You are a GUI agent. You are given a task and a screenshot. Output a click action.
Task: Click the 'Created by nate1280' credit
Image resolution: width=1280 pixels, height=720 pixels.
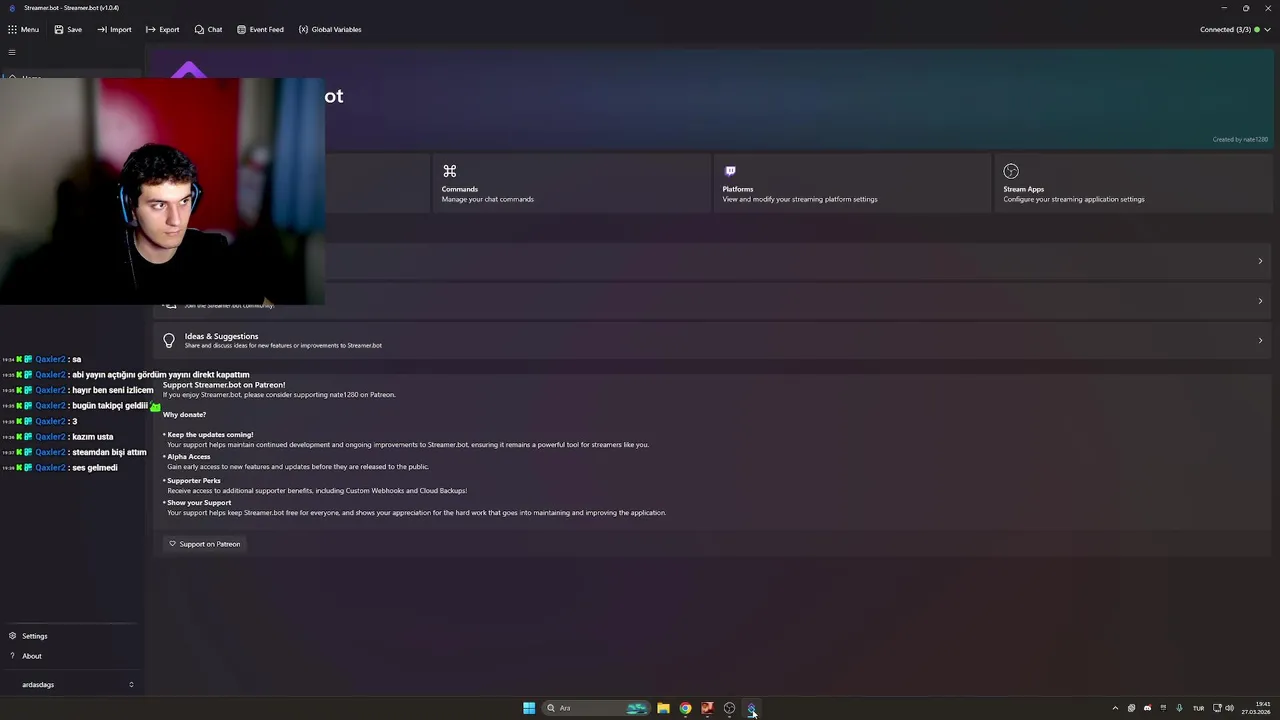1240,139
